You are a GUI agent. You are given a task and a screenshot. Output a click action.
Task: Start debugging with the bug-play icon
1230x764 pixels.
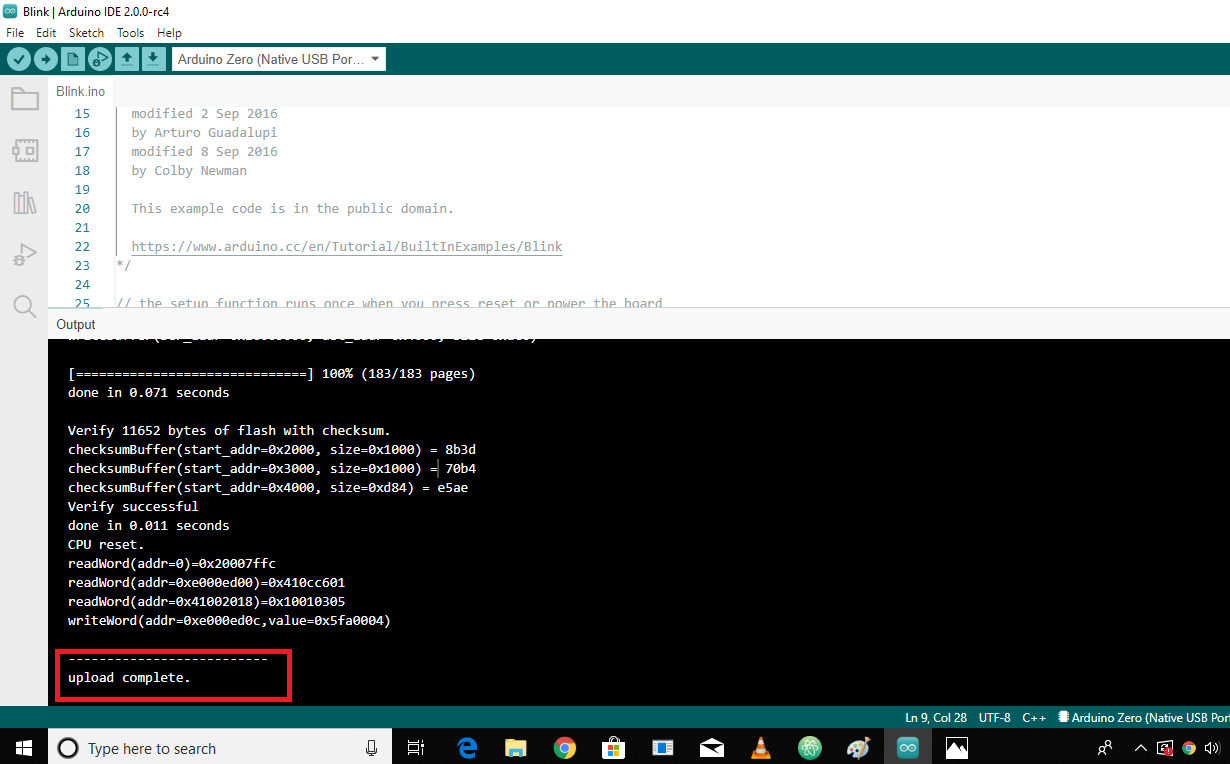coord(100,59)
